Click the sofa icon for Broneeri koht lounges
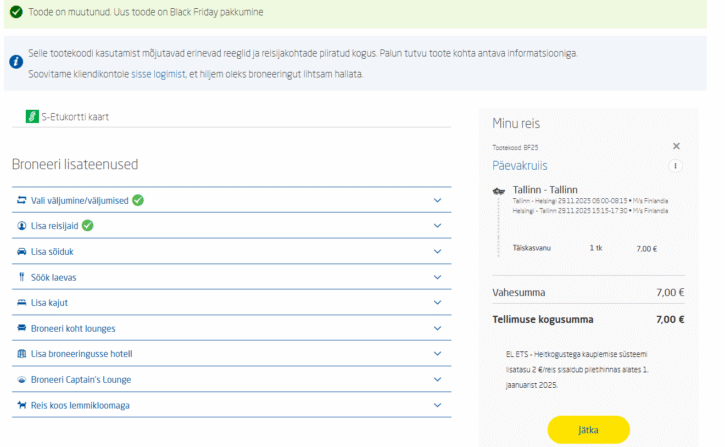This screenshot has width=725, height=447. 22,328
